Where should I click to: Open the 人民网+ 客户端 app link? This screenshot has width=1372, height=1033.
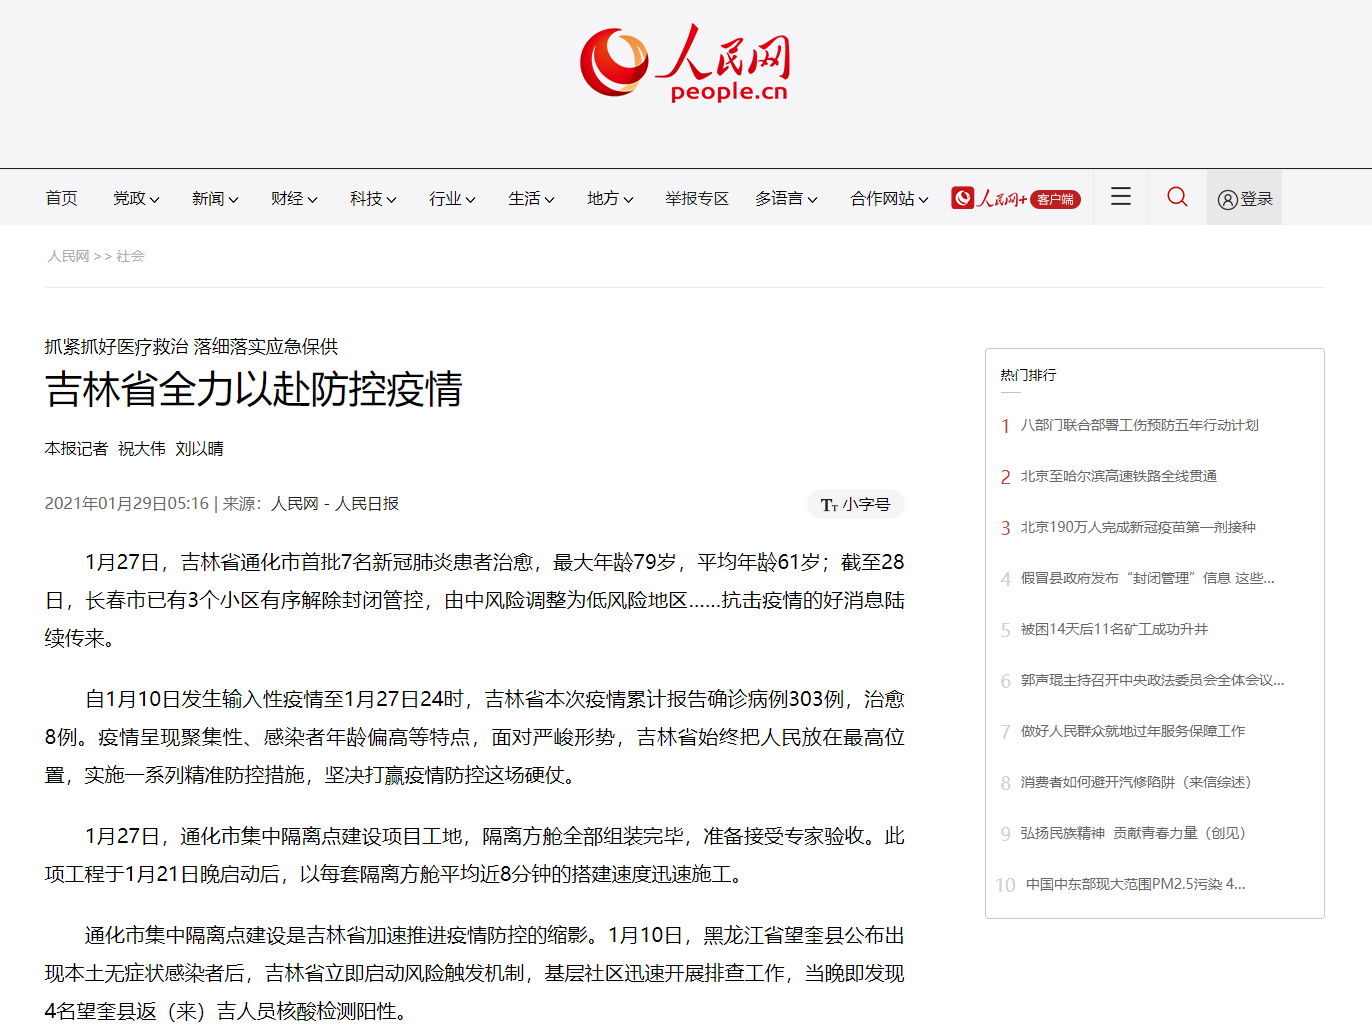pyautogui.click(x=1016, y=198)
